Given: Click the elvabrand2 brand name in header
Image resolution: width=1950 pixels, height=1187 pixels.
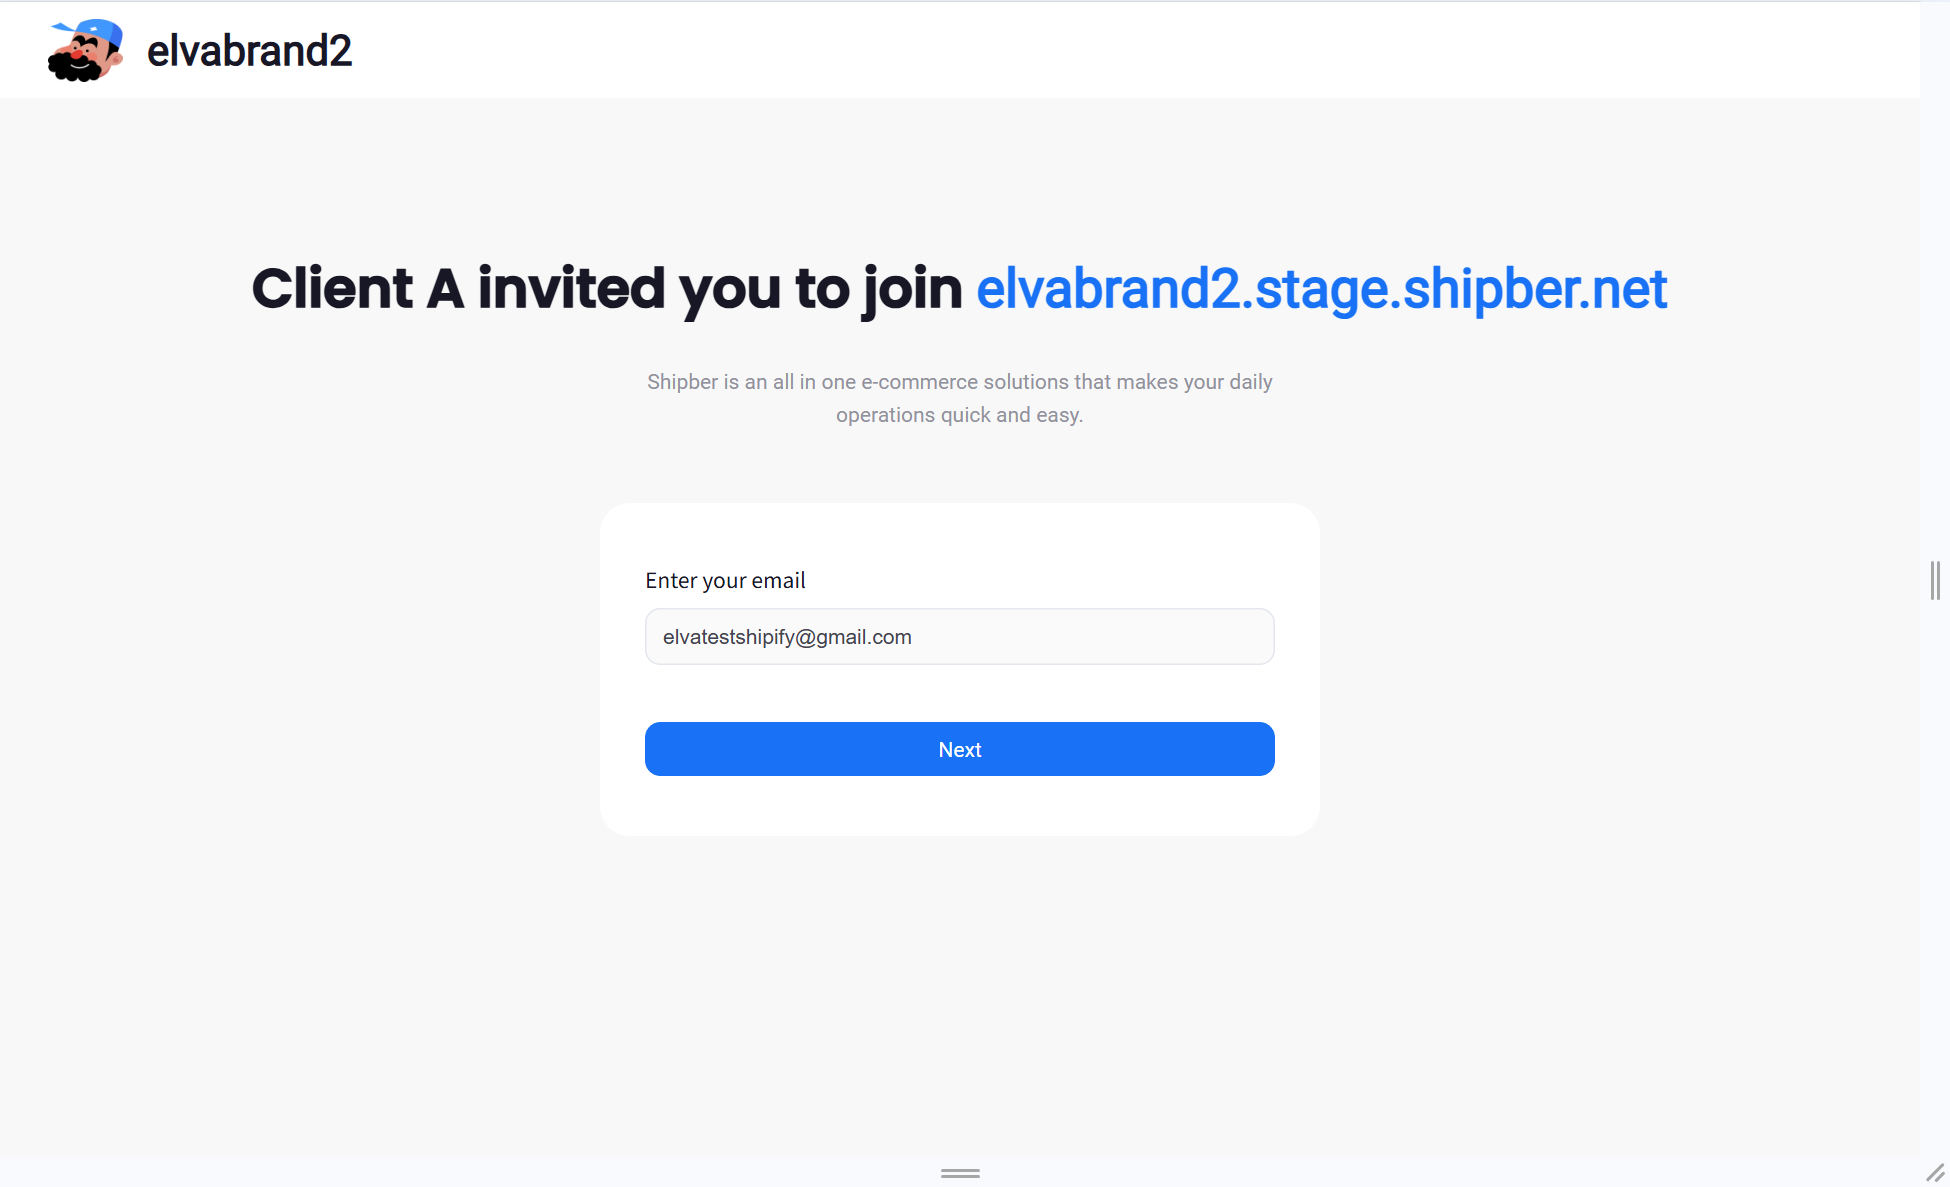Looking at the screenshot, I should pos(249,51).
